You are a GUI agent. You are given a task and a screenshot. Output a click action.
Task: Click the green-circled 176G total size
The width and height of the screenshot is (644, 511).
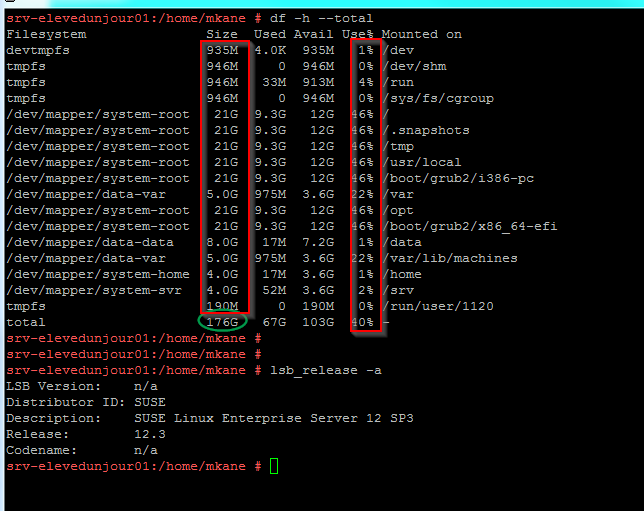click(x=221, y=322)
